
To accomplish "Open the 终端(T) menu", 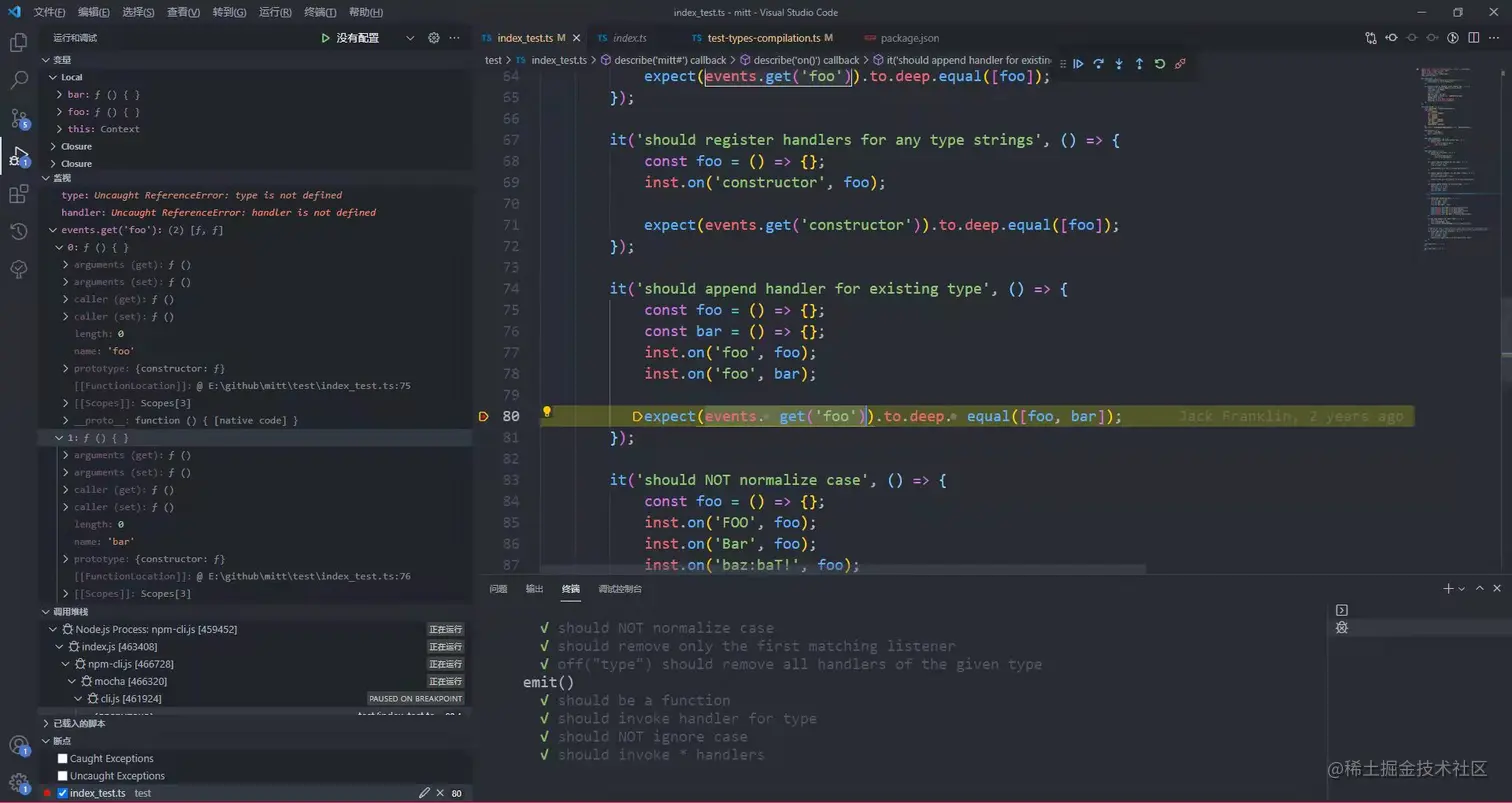I will (x=320, y=12).
